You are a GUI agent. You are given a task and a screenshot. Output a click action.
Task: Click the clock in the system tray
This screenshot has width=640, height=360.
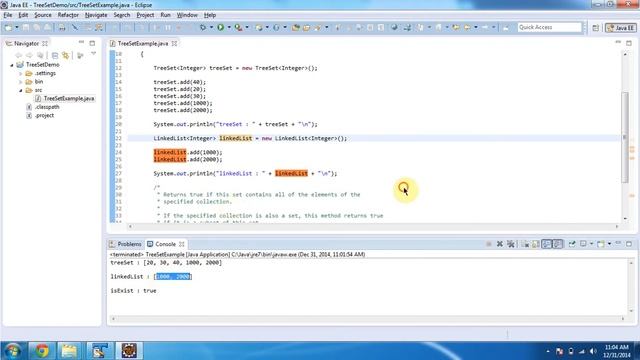click(x=617, y=351)
